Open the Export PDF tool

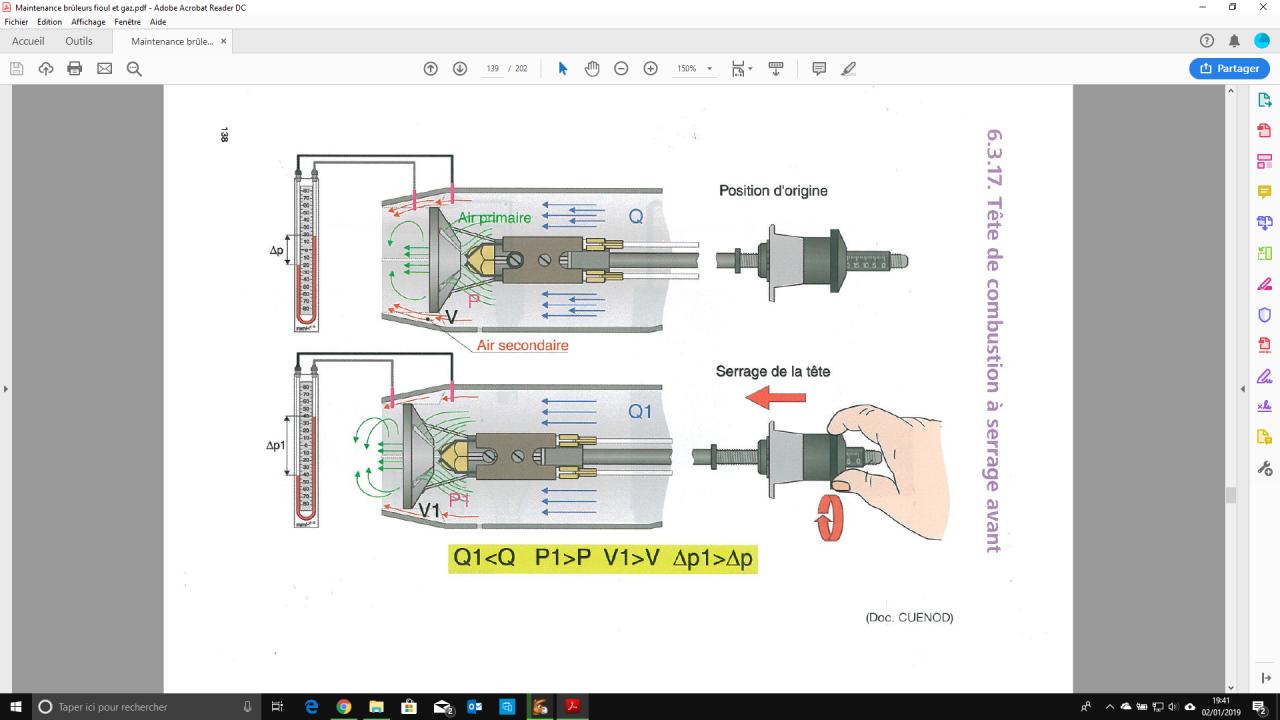(1264, 100)
